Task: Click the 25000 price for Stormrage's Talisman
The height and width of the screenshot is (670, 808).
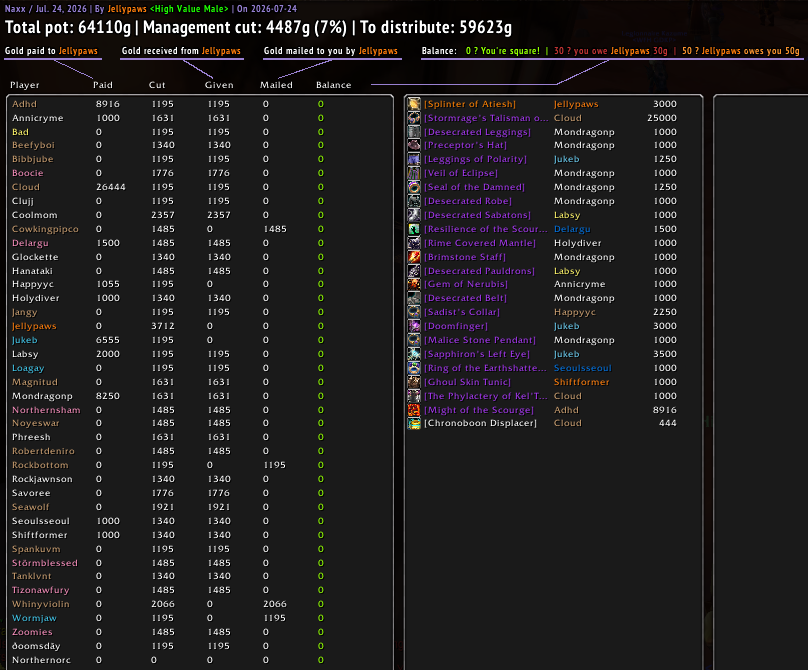Action: 662,118
